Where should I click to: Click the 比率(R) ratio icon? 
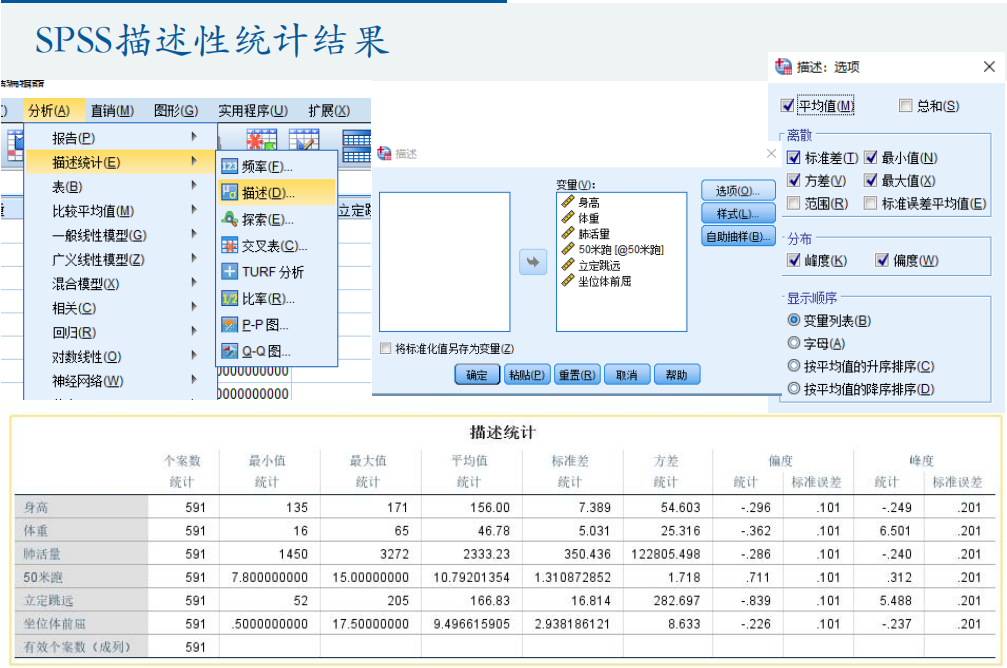[x=229, y=299]
